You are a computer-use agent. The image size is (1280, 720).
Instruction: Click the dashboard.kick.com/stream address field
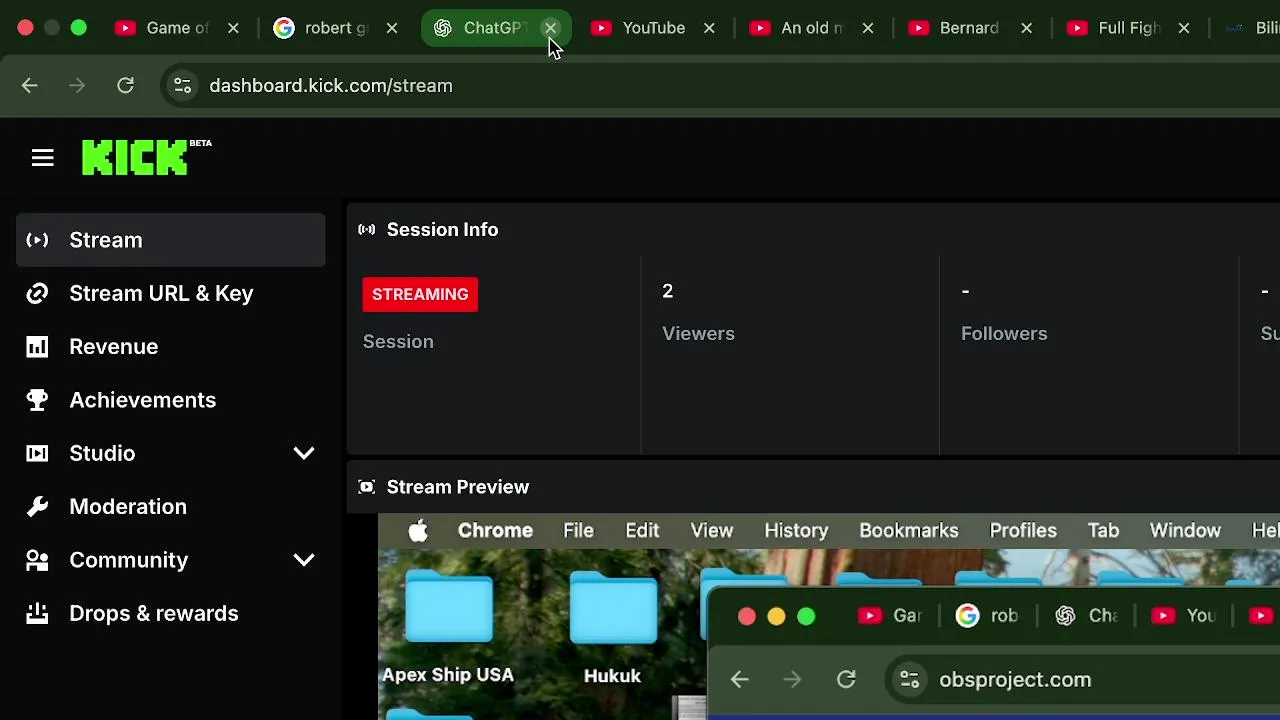coord(330,86)
